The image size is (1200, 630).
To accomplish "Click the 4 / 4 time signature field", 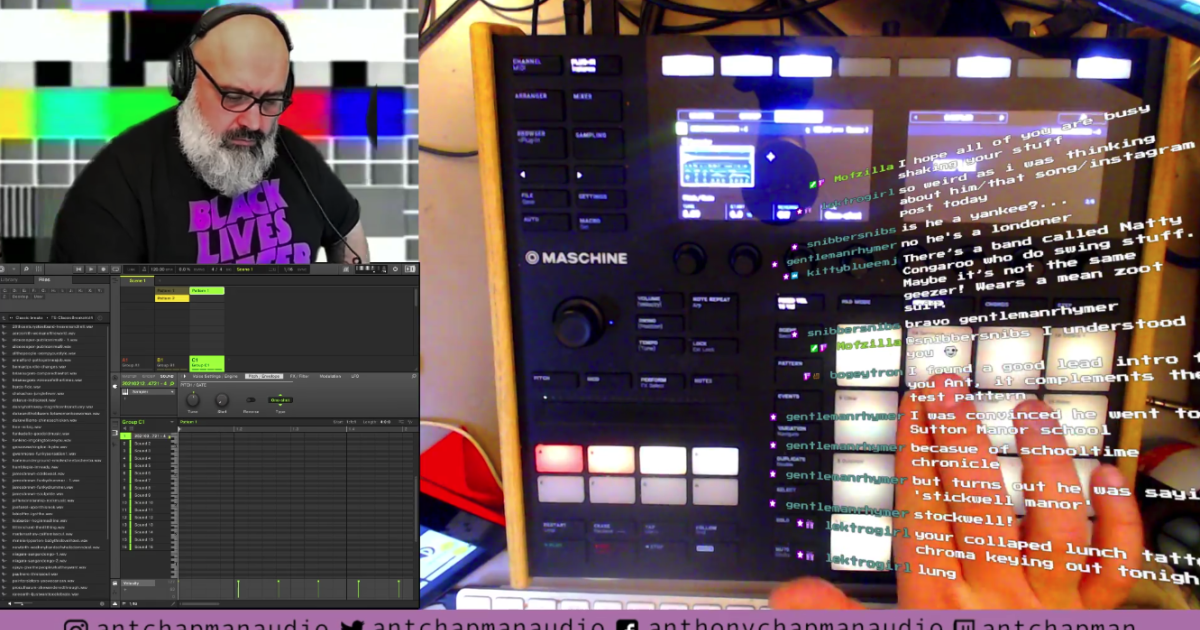I will click(217, 269).
